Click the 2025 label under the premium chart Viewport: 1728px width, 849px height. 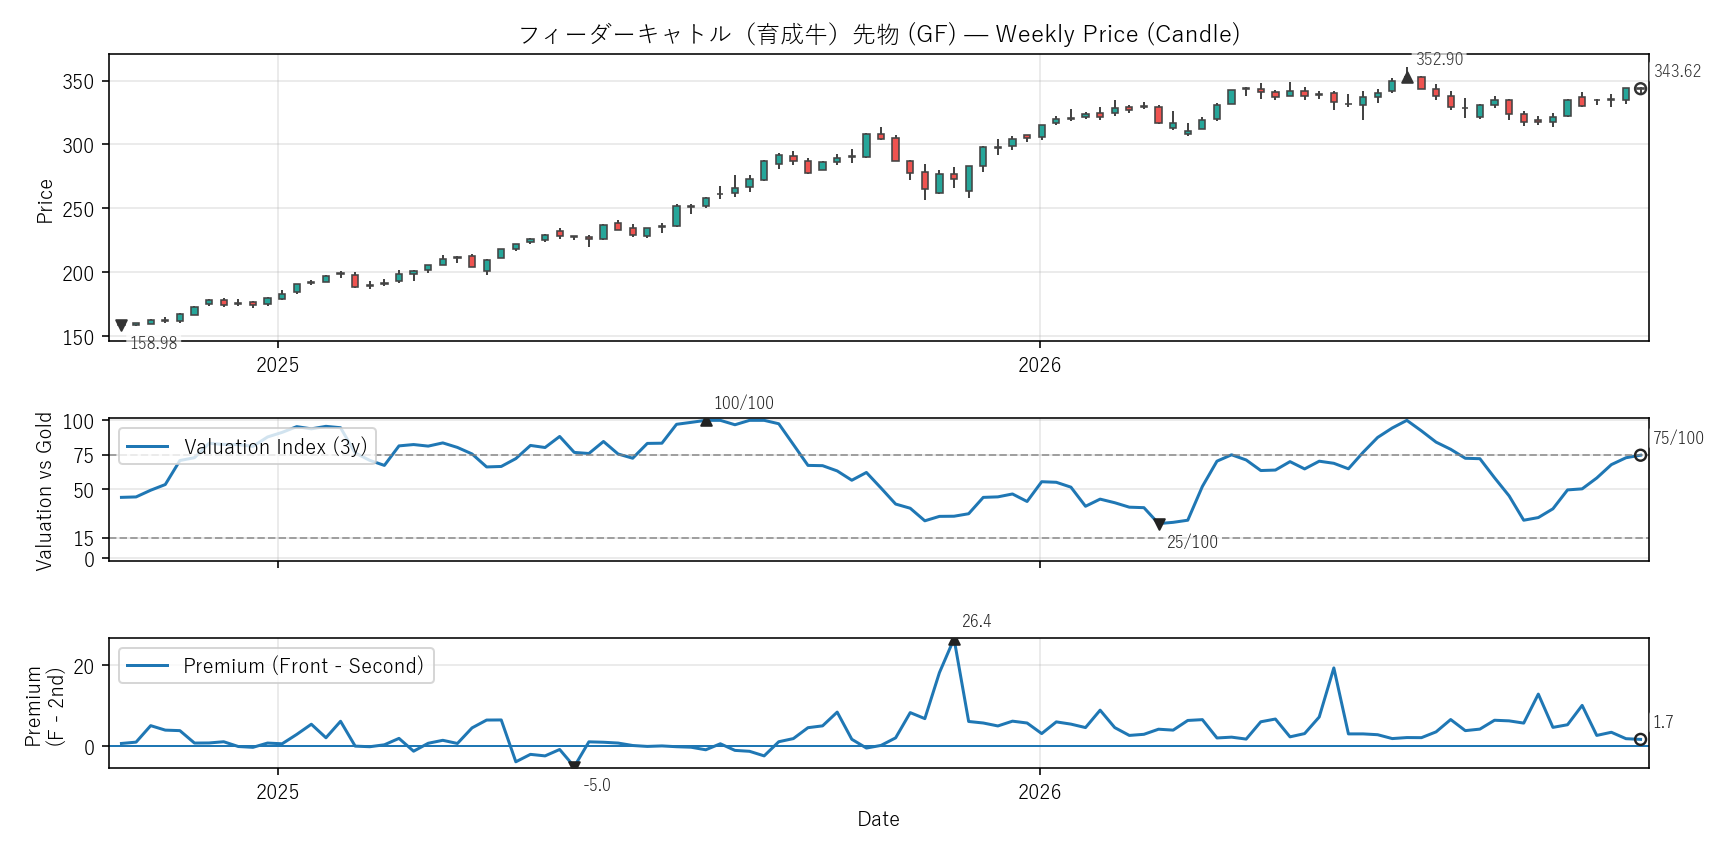coord(278,792)
